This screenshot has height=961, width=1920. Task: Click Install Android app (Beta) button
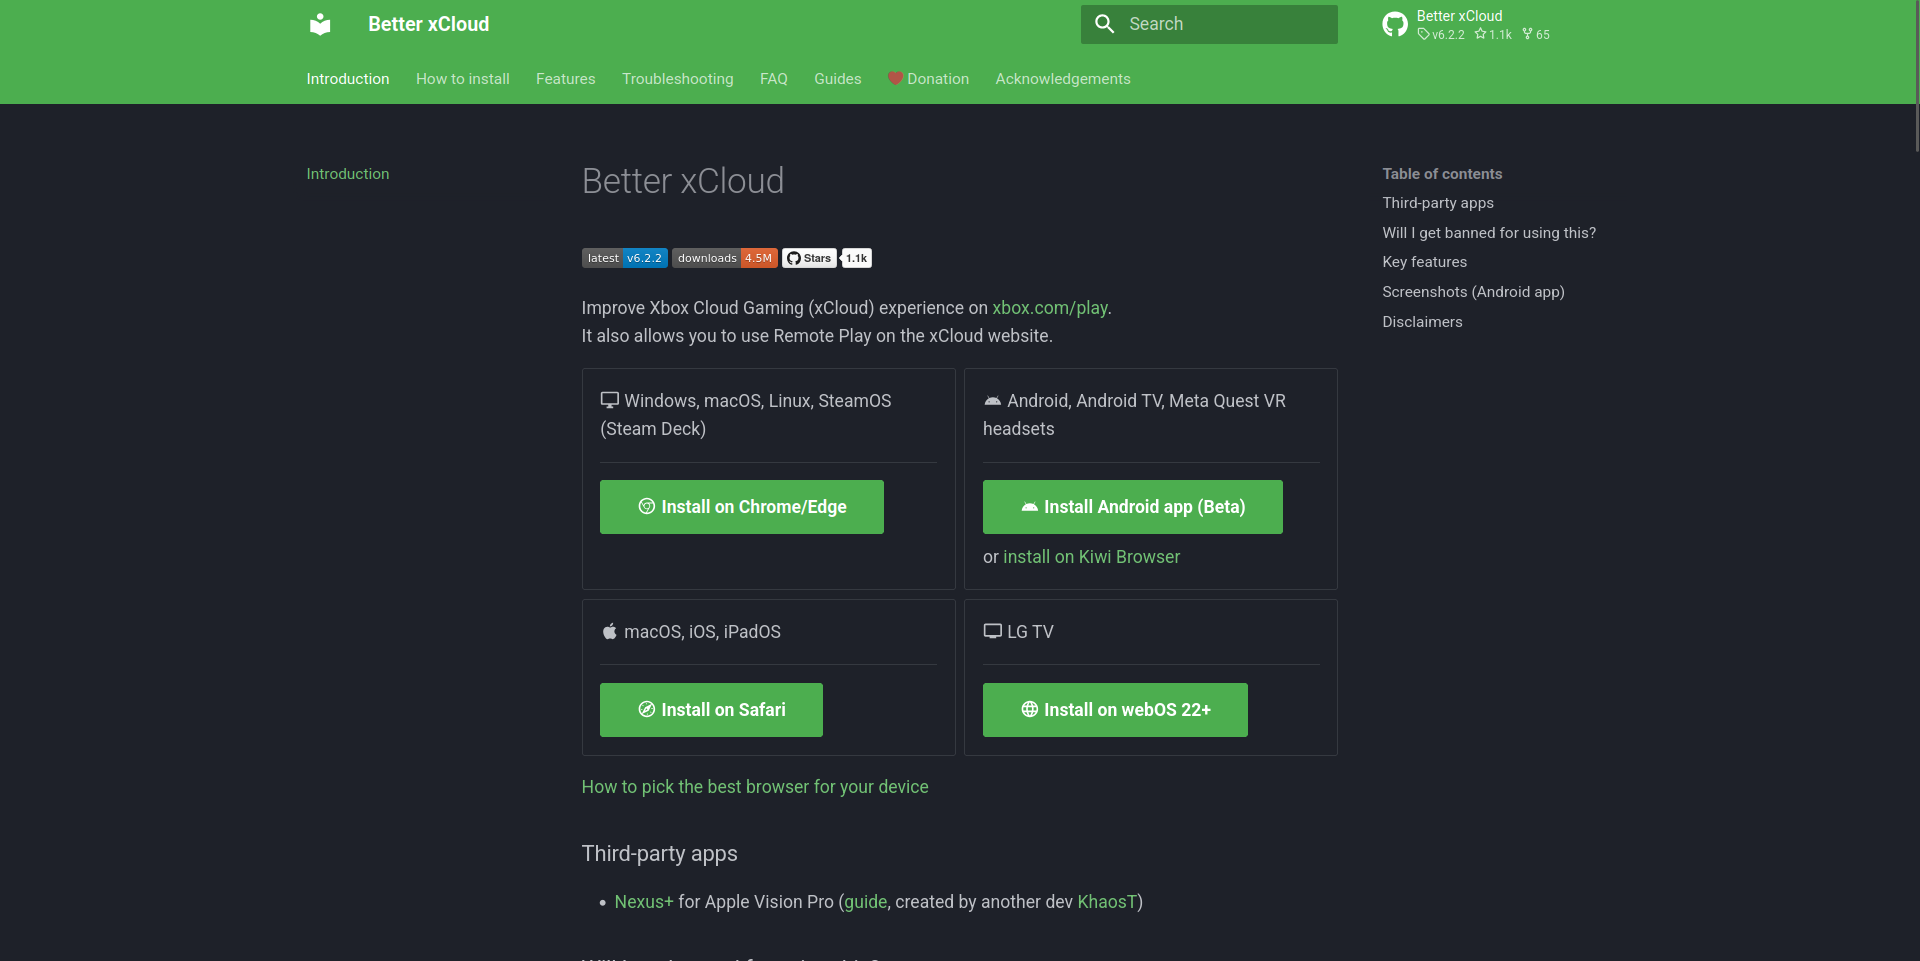1133,507
